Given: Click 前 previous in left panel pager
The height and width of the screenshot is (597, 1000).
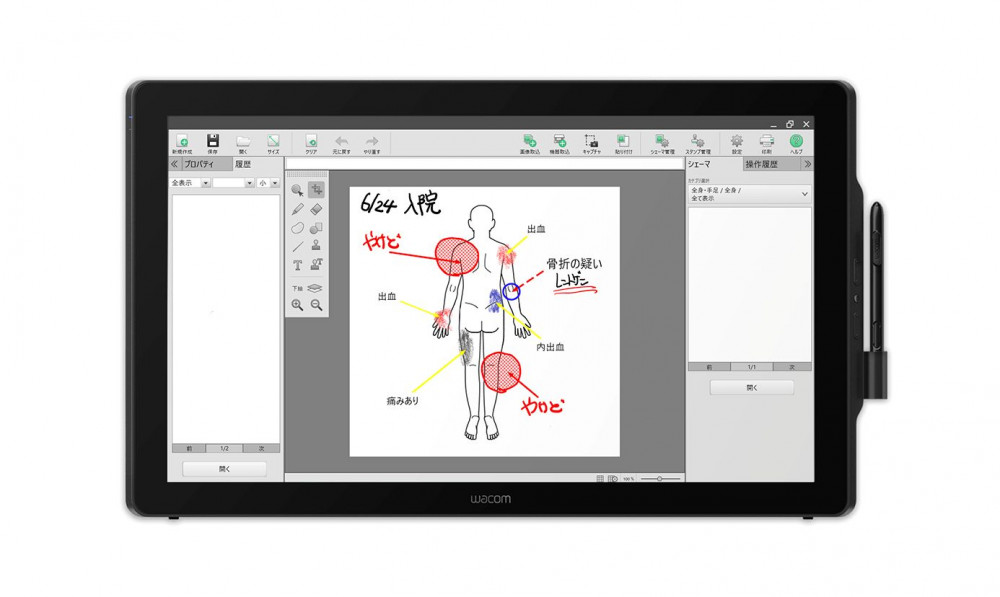Looking at the screenshot, I should (x=189, y=449).
